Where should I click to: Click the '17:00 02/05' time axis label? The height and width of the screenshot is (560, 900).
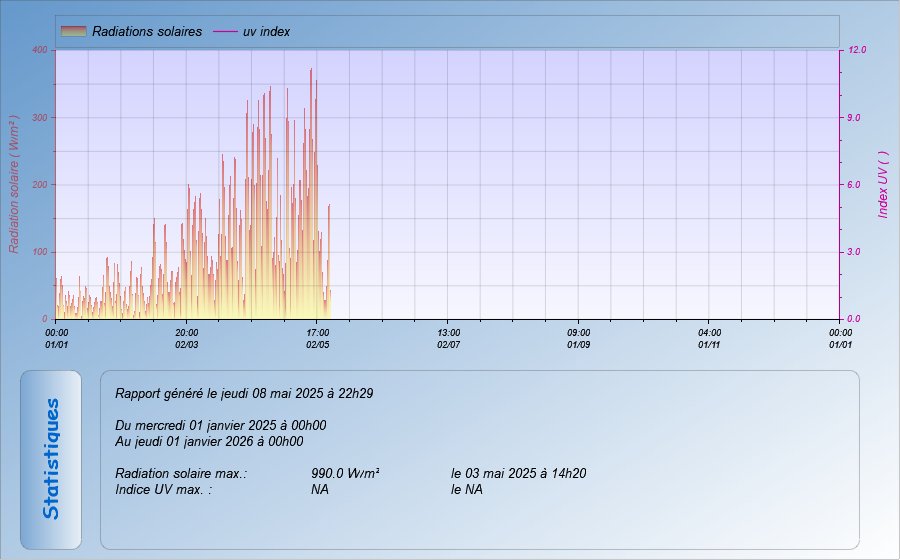[x=317, y=339]
